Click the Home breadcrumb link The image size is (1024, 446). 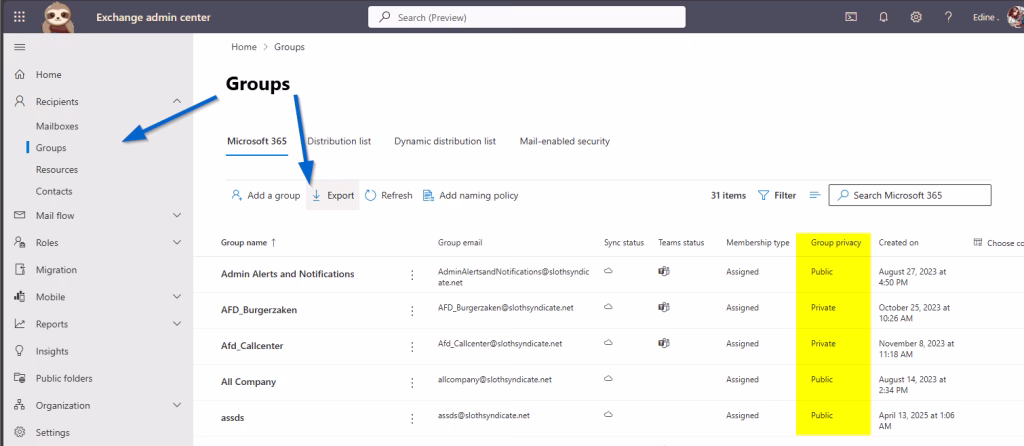[x=244, y=47]
